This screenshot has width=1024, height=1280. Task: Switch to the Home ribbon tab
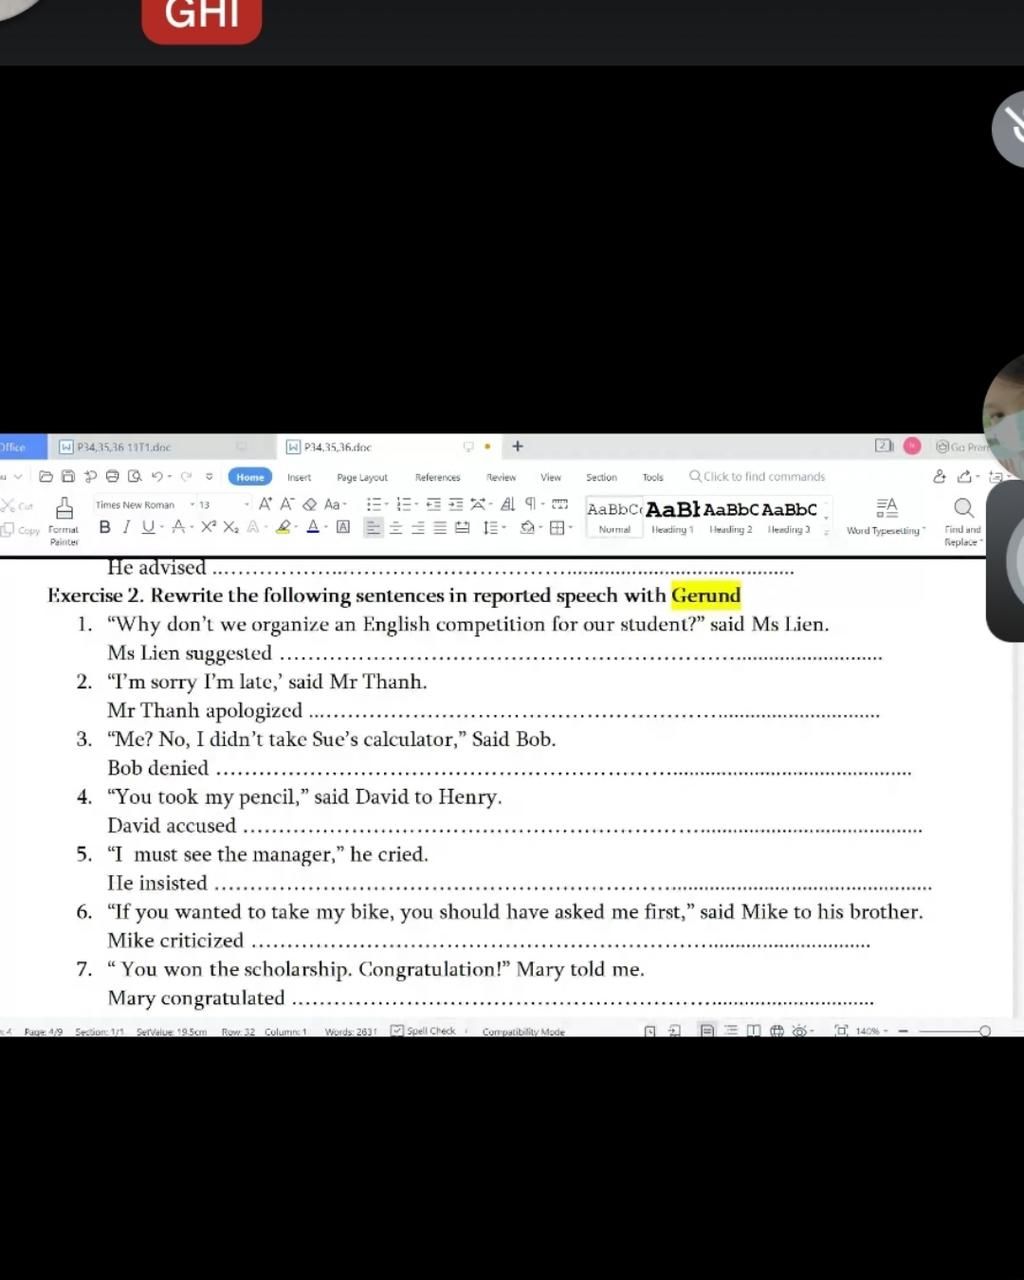point(250,477)
